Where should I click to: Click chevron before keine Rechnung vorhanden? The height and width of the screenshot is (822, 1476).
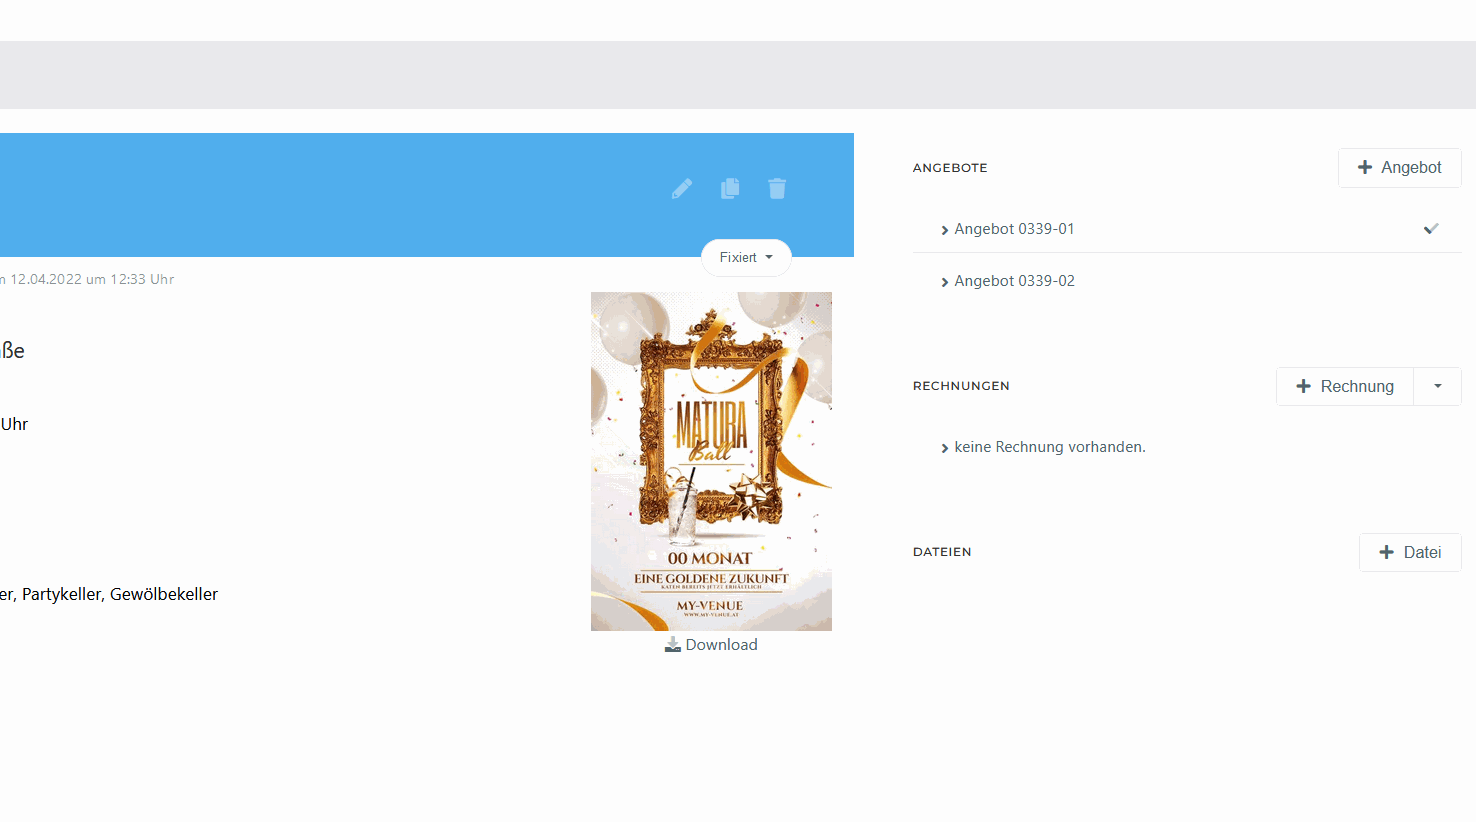[944, 448]
